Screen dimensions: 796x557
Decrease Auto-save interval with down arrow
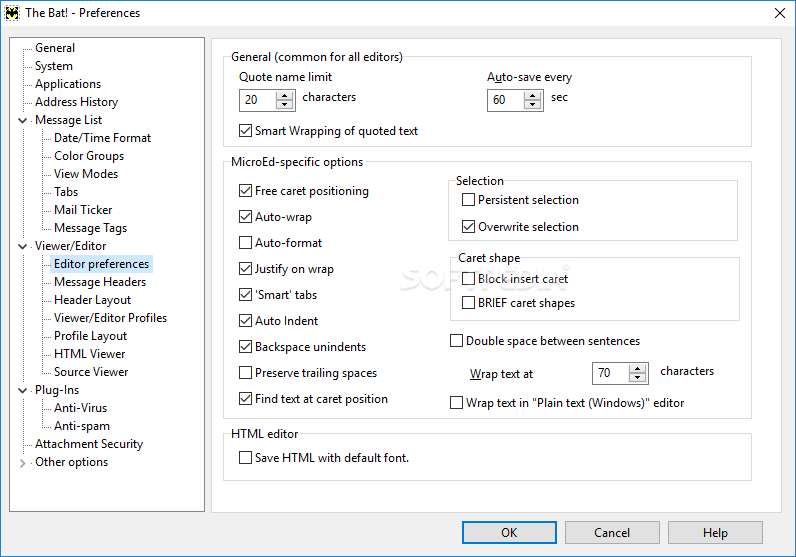pyautogui.click(x=533, y=105)
